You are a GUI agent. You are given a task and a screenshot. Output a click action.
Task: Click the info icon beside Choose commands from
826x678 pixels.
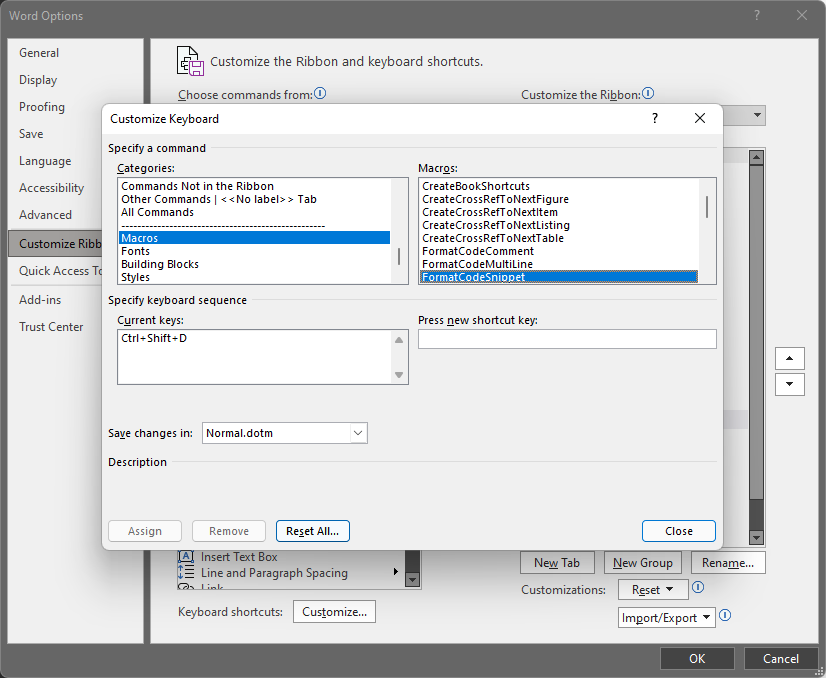[x=320, y=94]
